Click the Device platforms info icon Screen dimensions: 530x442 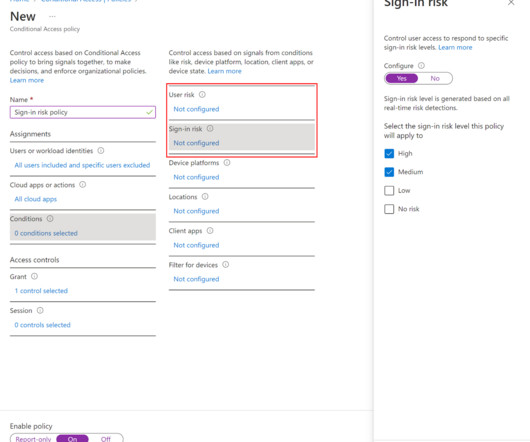tap(227, 163)
